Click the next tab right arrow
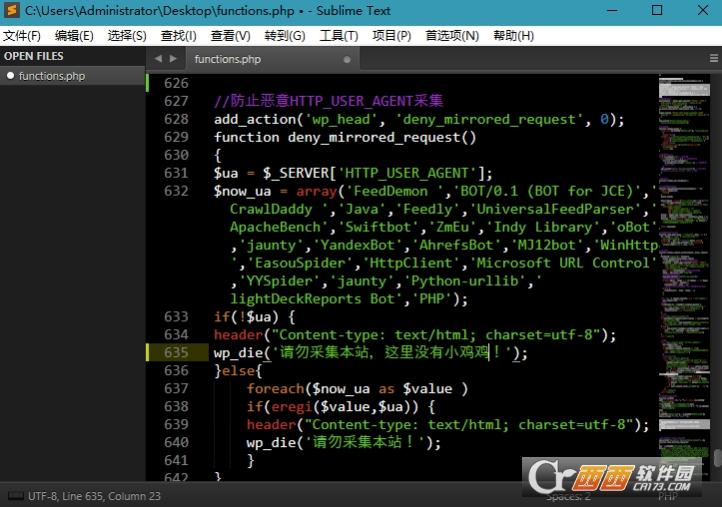Screen dimensions: 722x507 pos(173,59)
